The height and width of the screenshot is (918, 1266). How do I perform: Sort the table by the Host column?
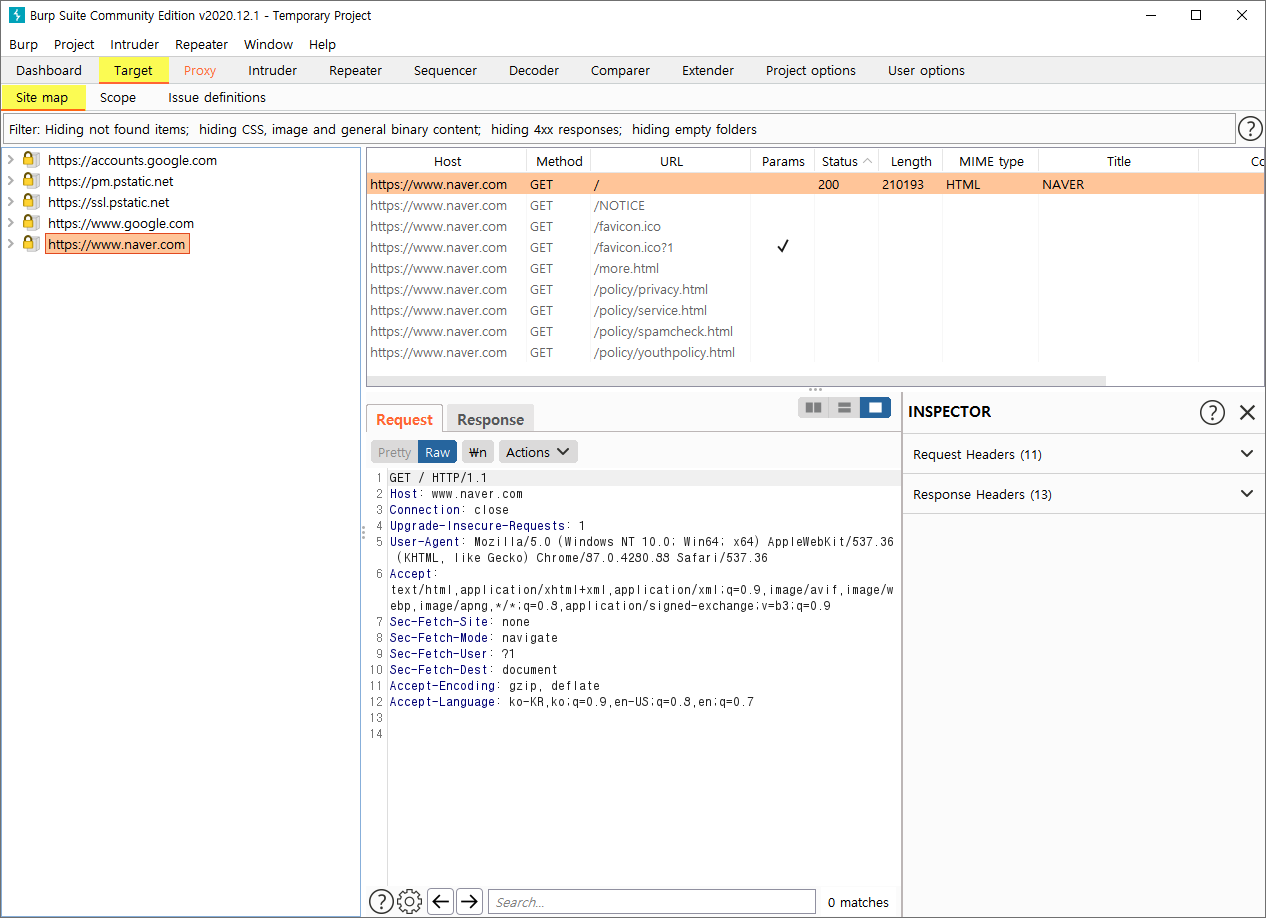(x=447, y=161)
